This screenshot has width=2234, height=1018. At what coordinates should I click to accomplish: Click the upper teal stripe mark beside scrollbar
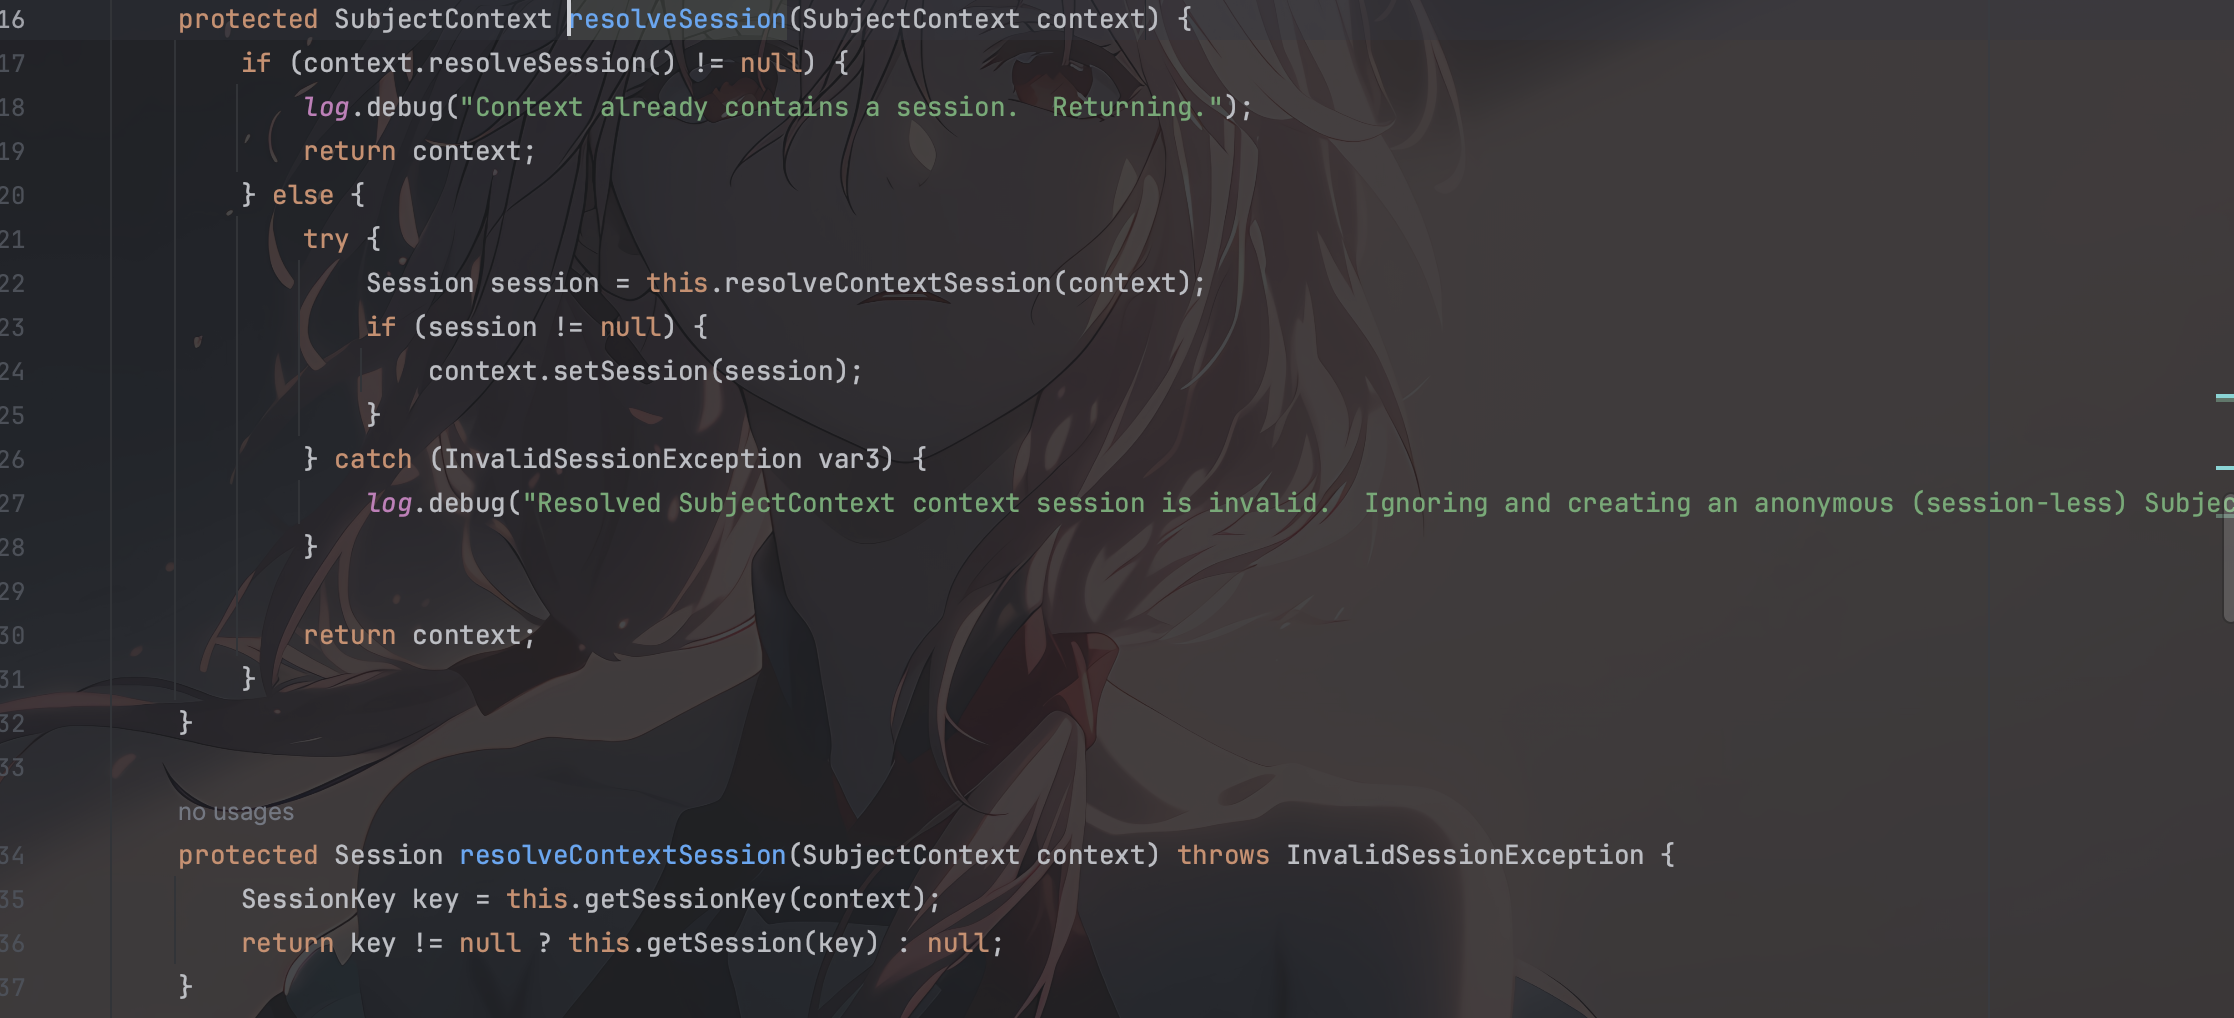[2224, 397]
